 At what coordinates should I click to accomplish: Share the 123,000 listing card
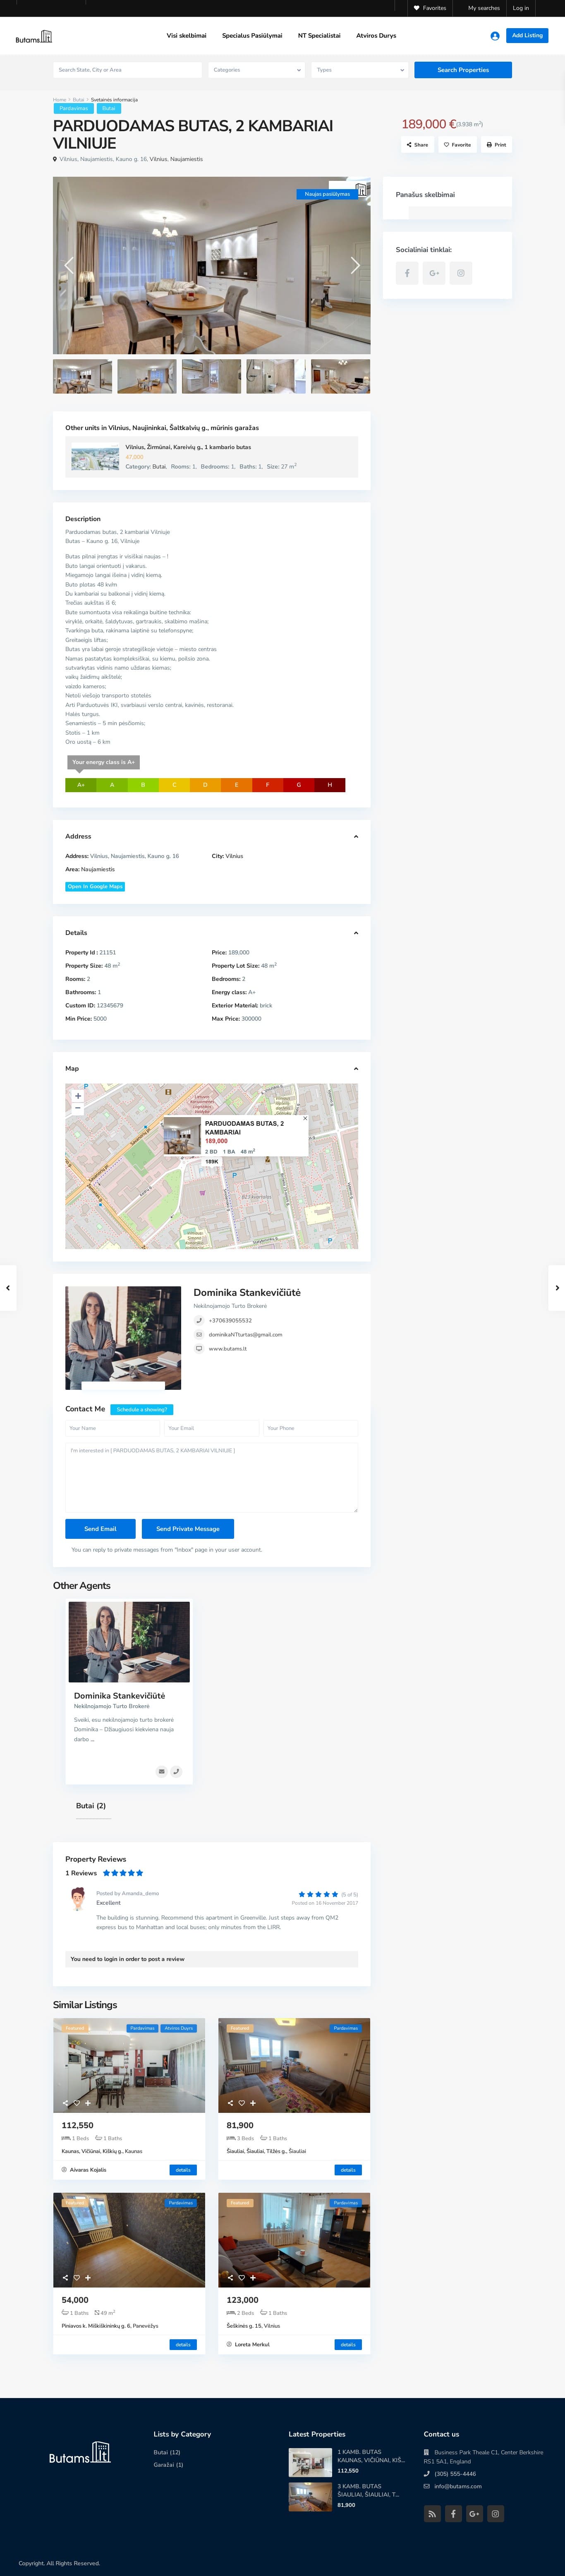[x=231, y=2278]
